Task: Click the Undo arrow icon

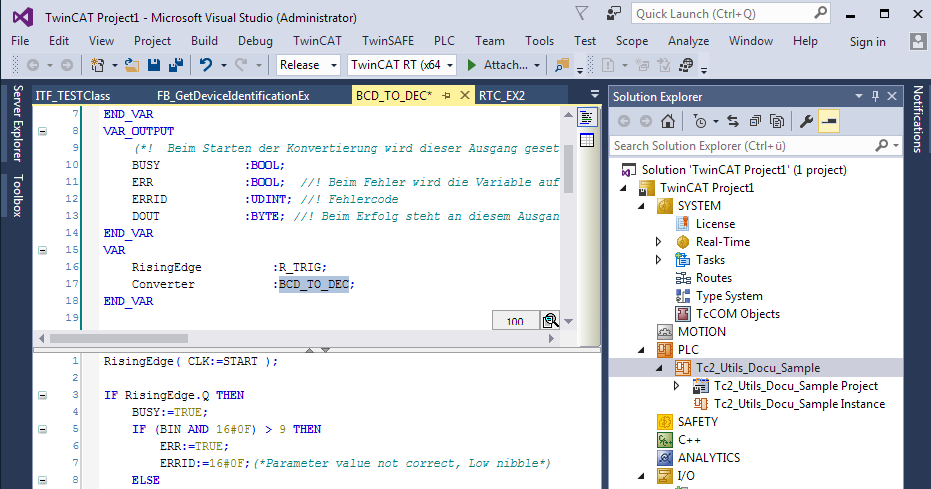Action: [206, 65]
